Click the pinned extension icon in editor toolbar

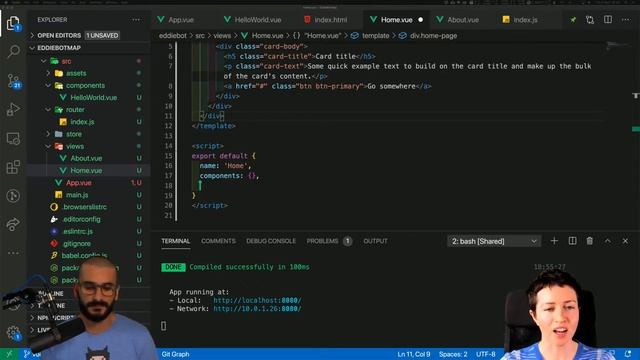[x=573, y=20]
